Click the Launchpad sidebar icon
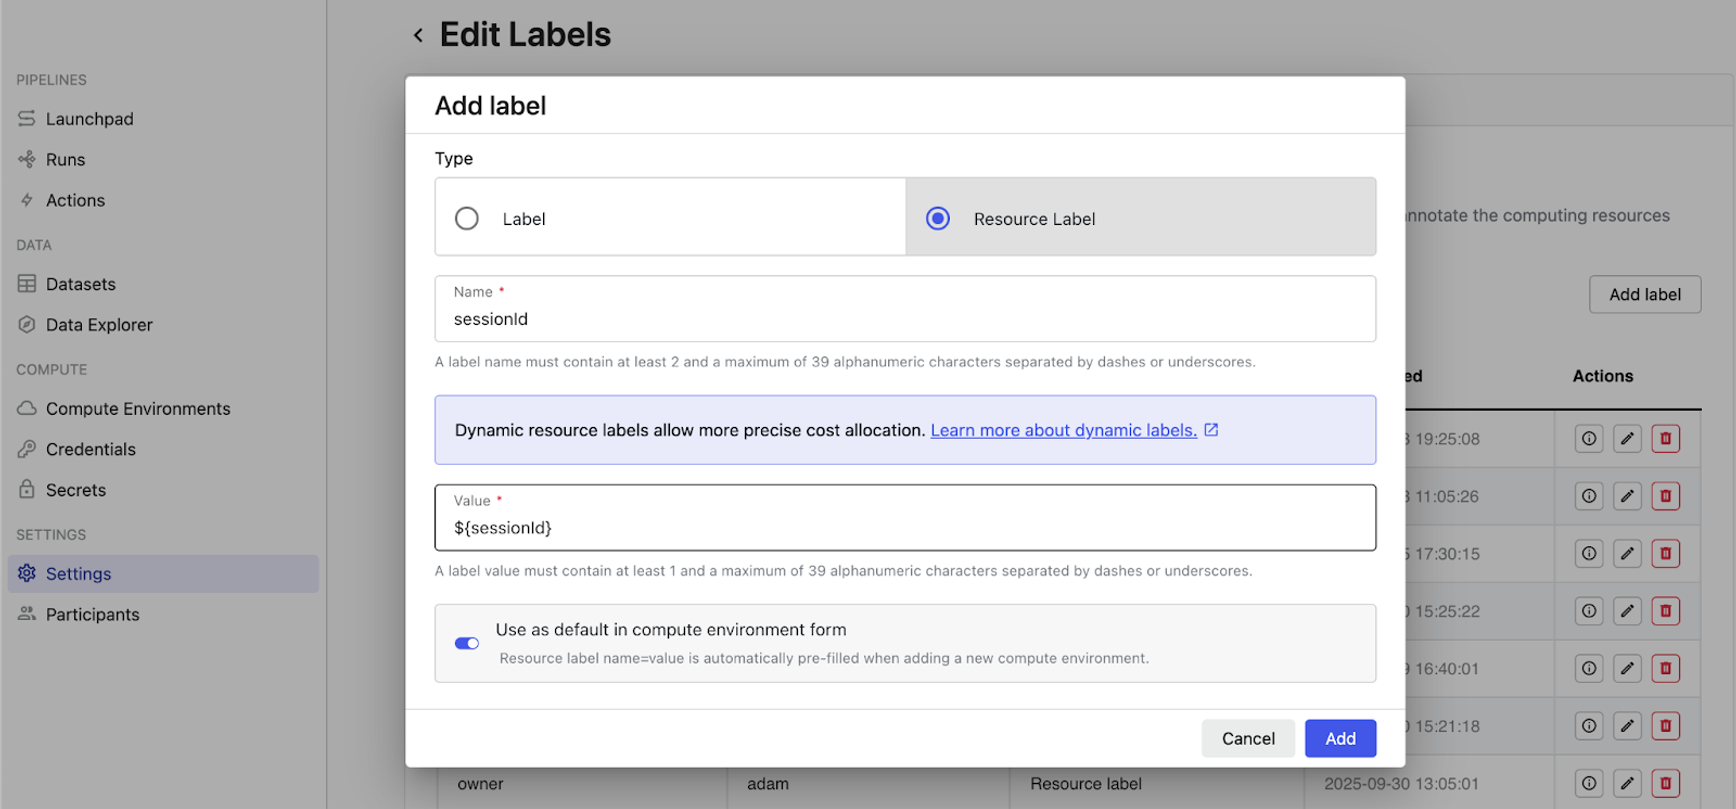The image size is (1736, 809). 27,119
